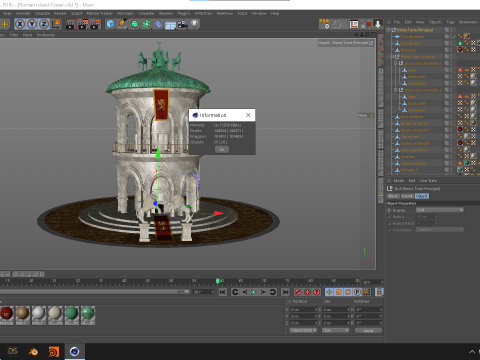
Task: Open the Render menu
Action: click(60, 13)
